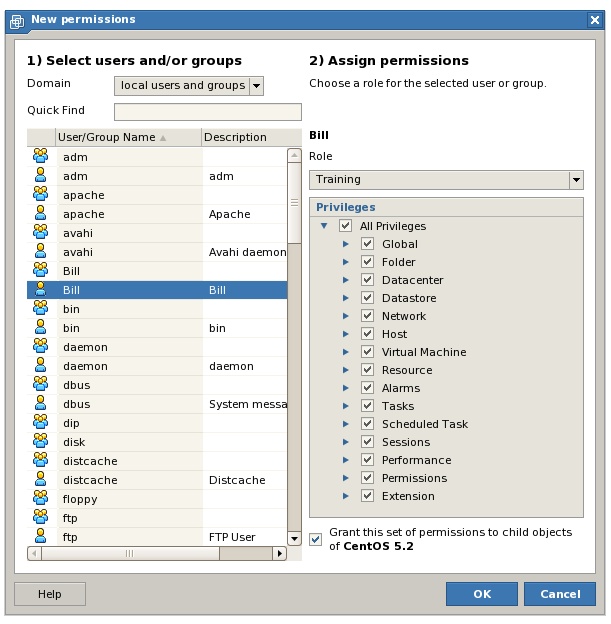Click the user icon for Avahi daemon
This screenshot has width=611, height=624.
[40, 252]
